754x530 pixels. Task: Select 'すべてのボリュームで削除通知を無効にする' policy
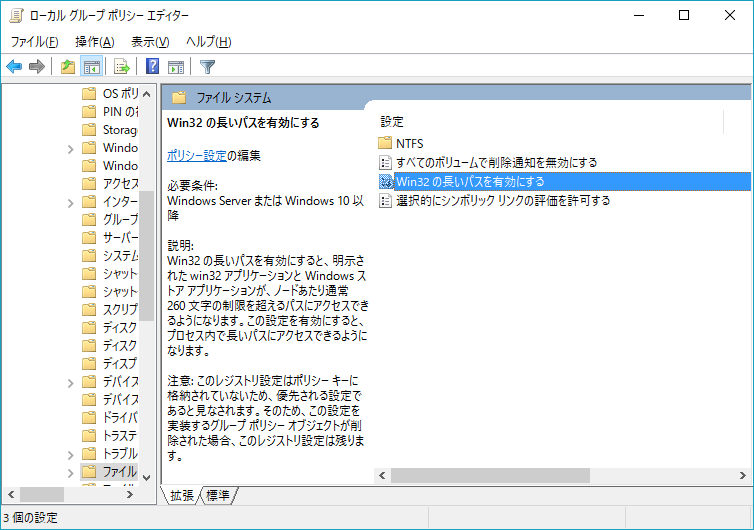(496, 162)
